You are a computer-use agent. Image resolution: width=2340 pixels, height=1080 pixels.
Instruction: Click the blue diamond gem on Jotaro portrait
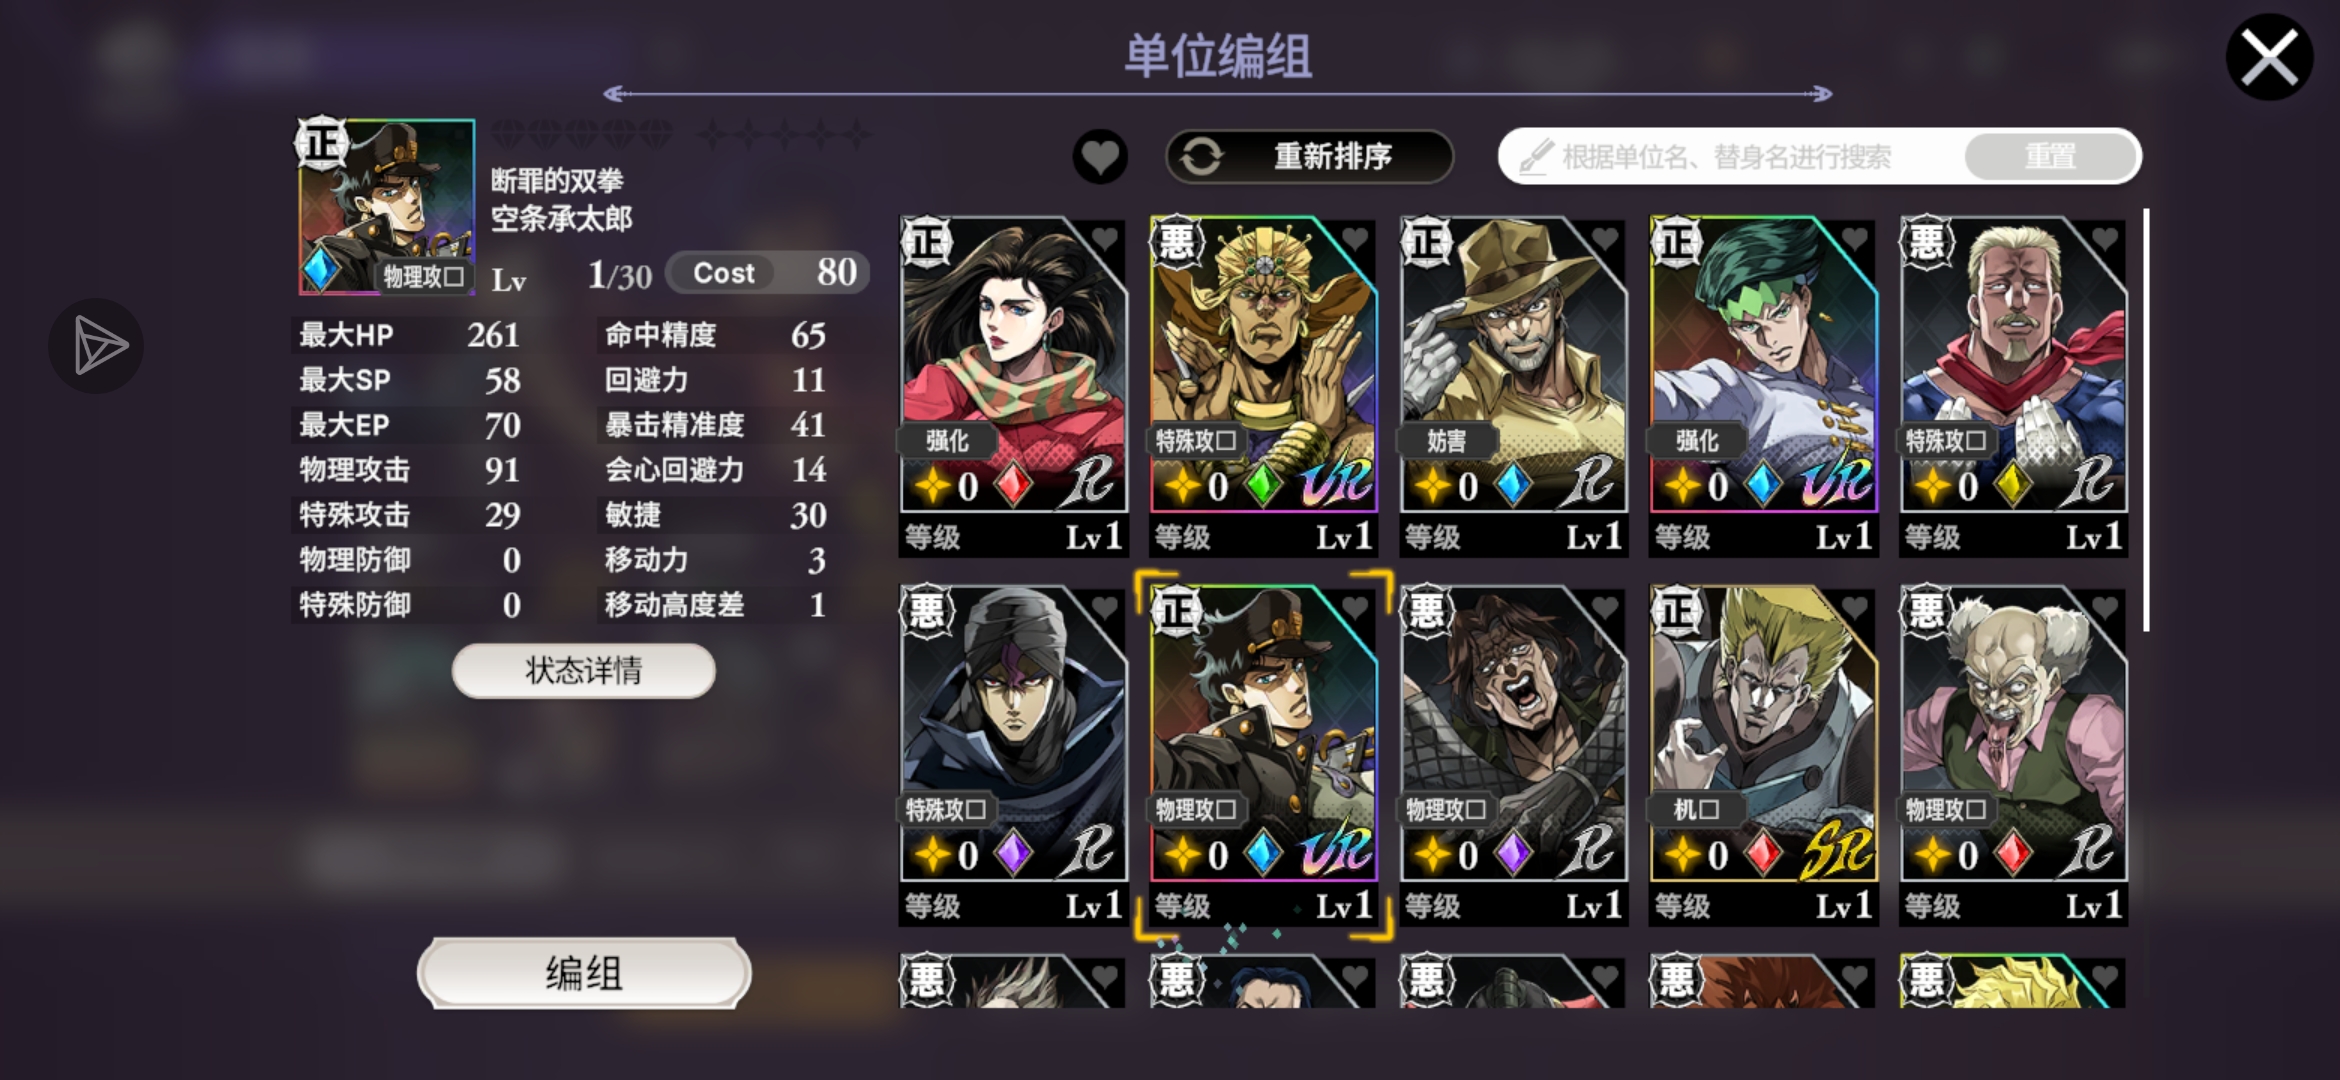coord(320,270)
